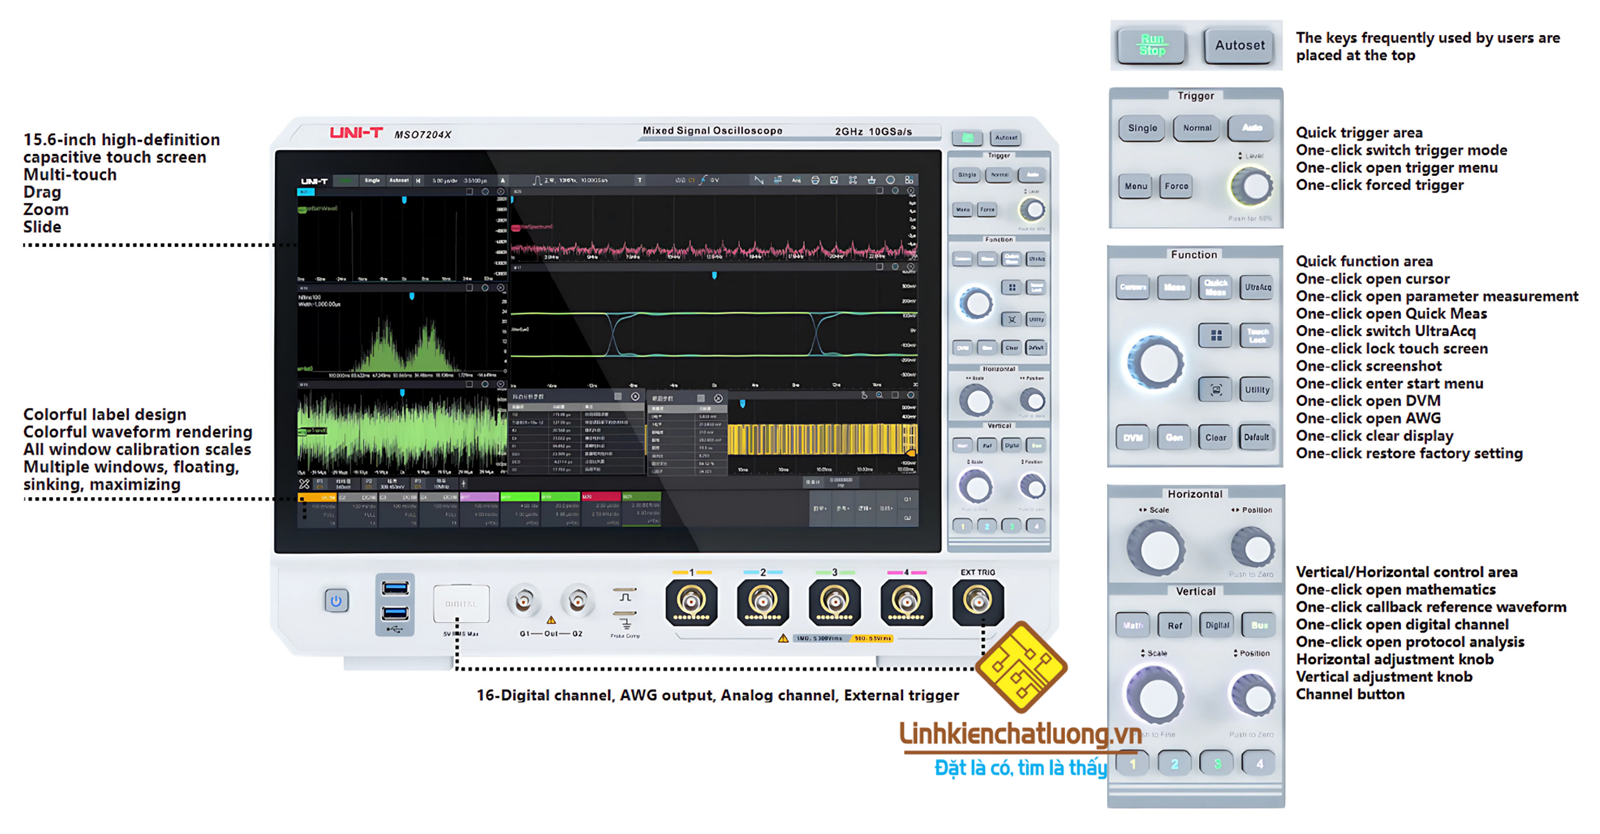
Task: Click the upper USB port on the front
Action: click(395, 588)
